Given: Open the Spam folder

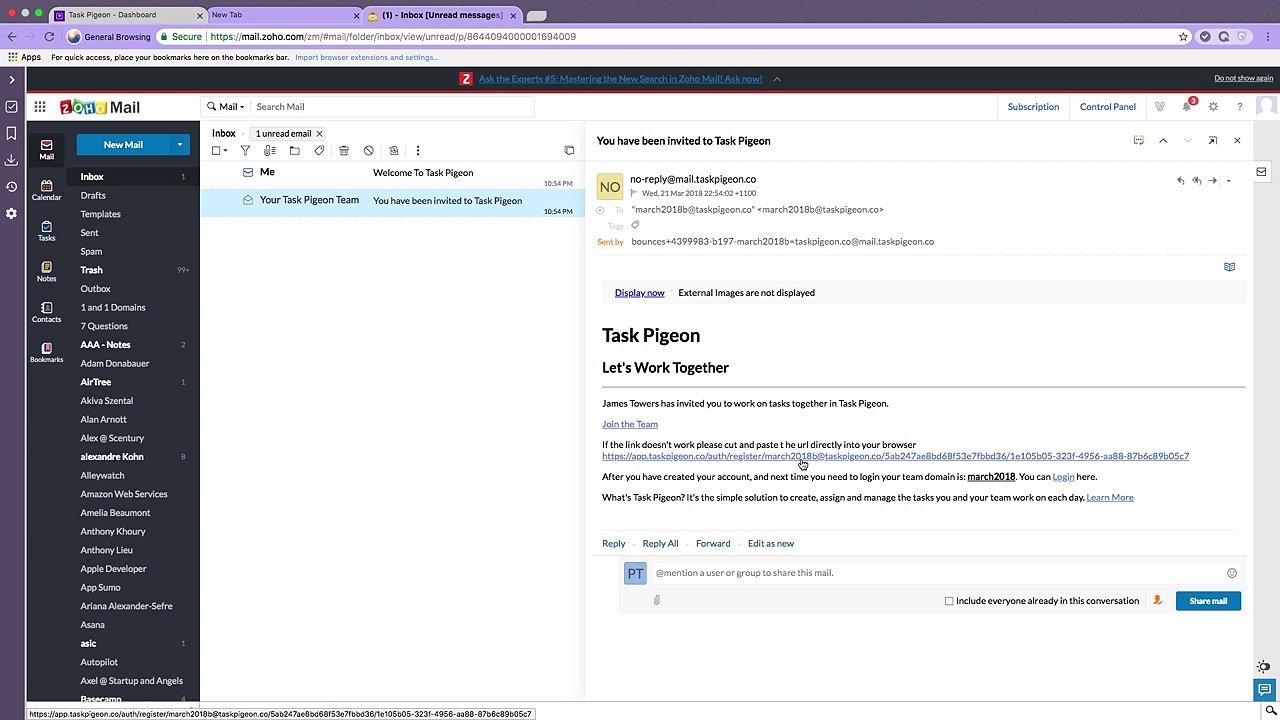Looking at the screenshot, I should click(x=92, y=252).
